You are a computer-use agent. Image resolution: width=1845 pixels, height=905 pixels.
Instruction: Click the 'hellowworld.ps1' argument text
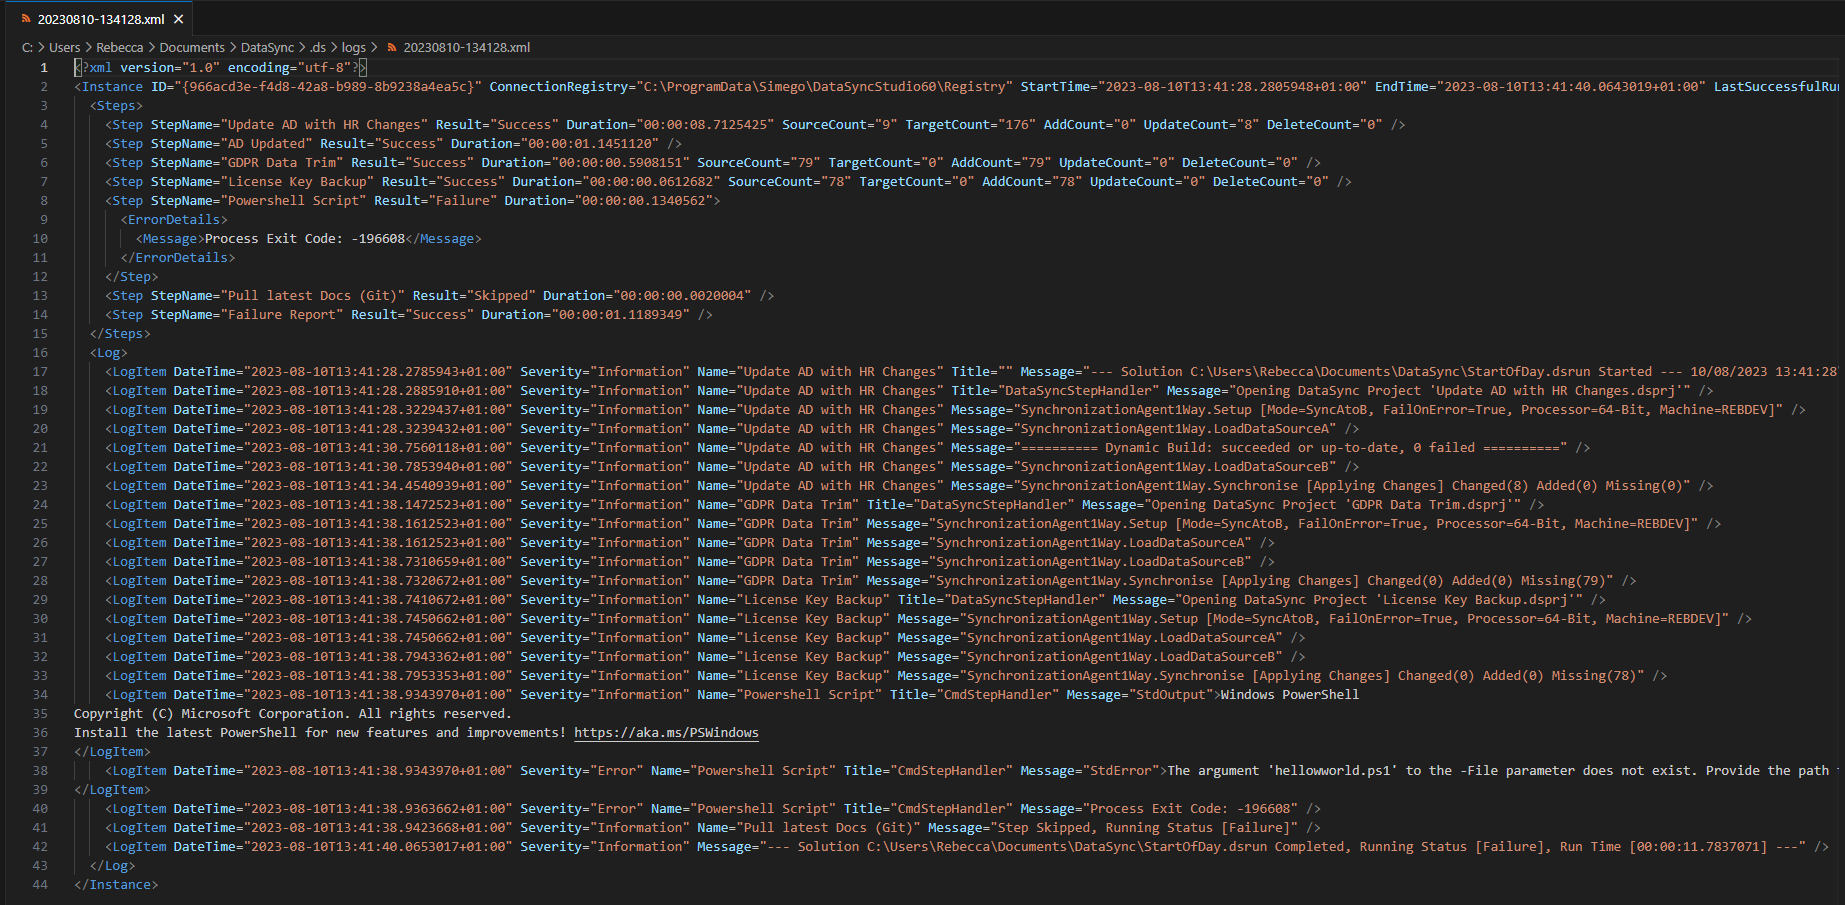(x=1333, y=771)
